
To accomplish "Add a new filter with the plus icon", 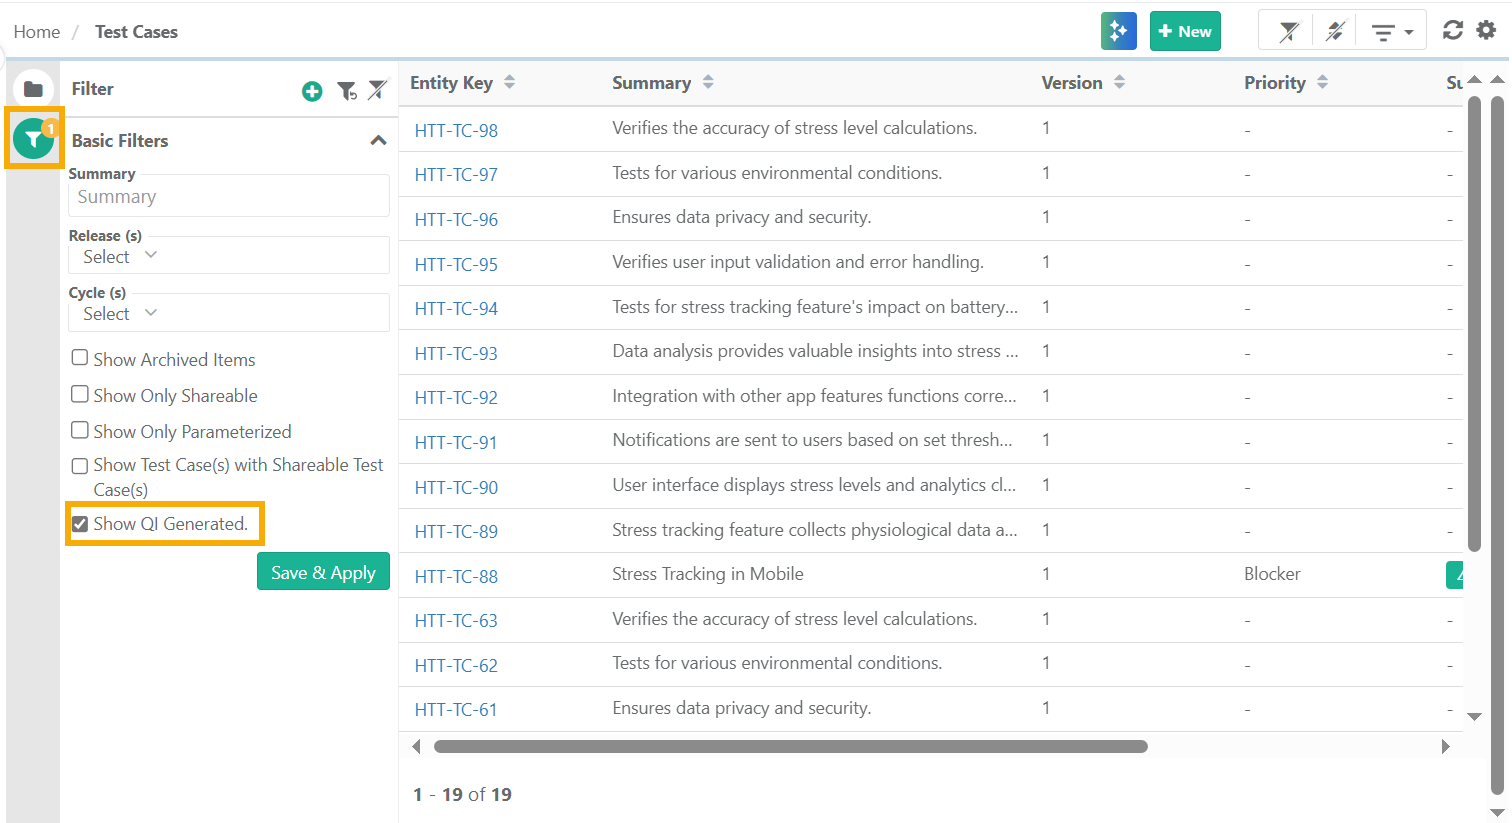I will pyautogui.click(x=311, y=90).
